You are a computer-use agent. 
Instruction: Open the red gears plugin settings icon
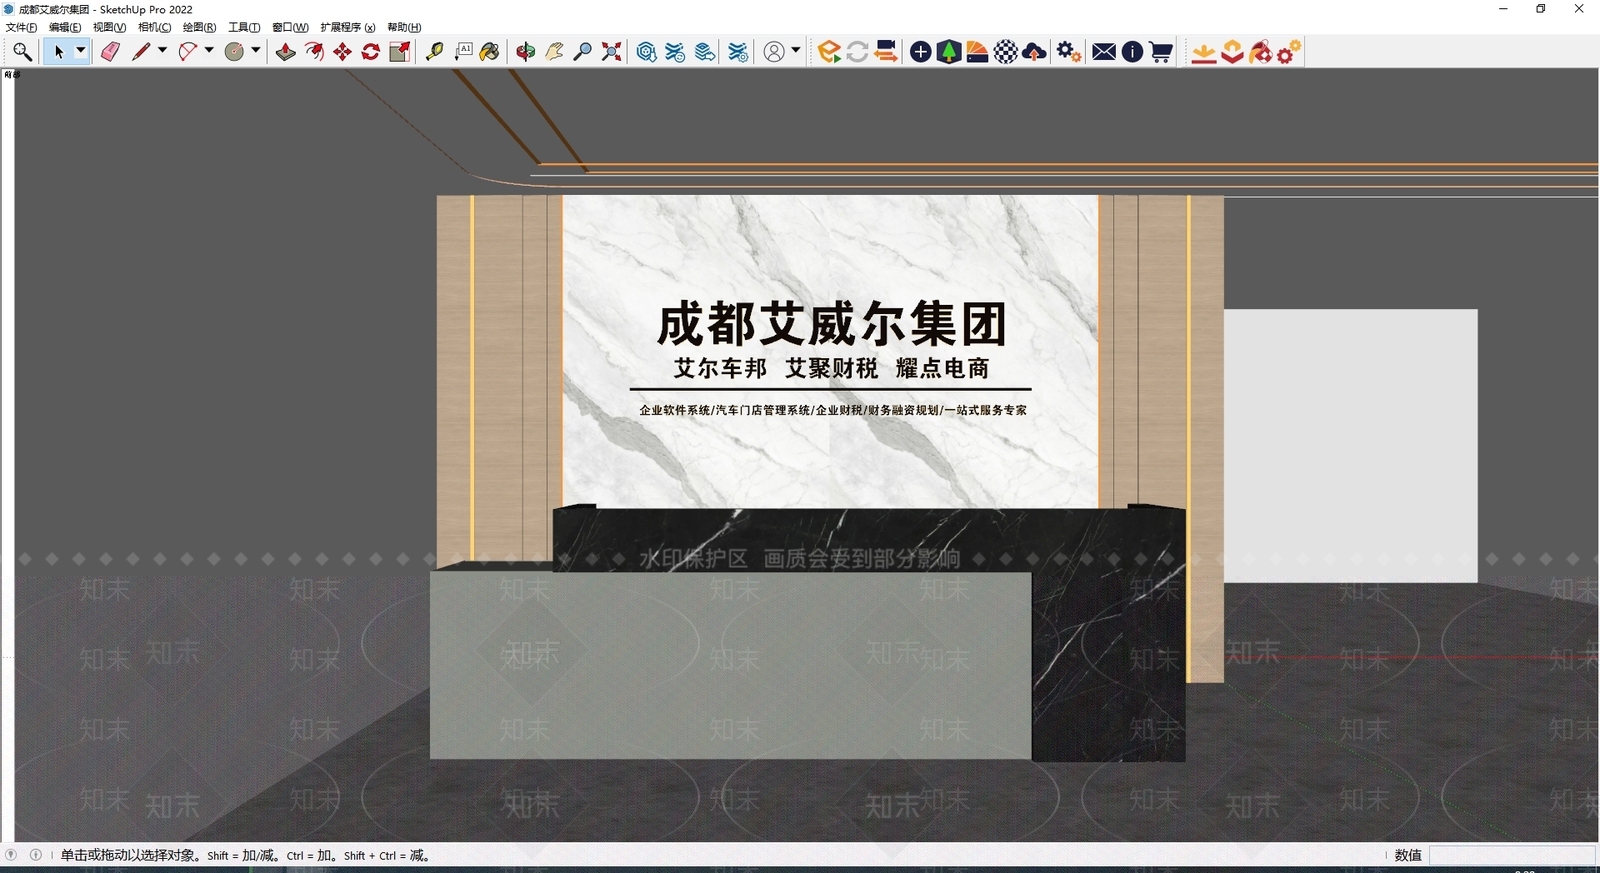[1289, 52]
